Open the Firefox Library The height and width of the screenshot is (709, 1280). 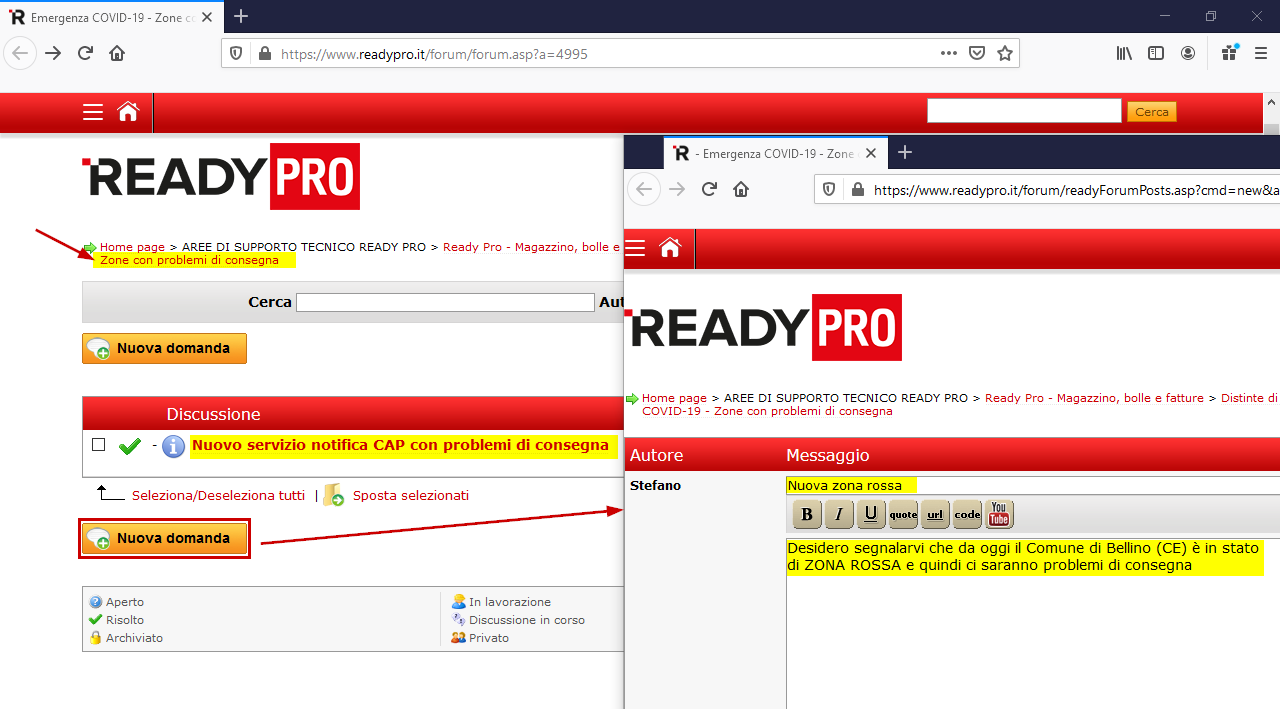[1125, 53]
